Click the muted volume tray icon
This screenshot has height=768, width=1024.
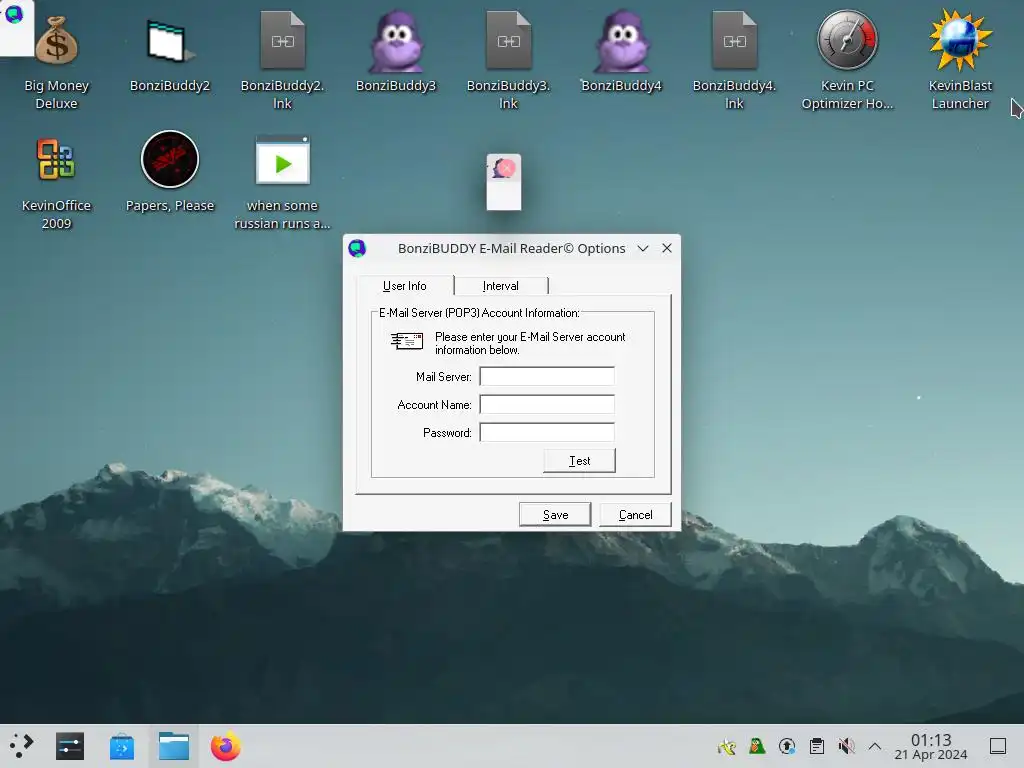pos(846,746)
